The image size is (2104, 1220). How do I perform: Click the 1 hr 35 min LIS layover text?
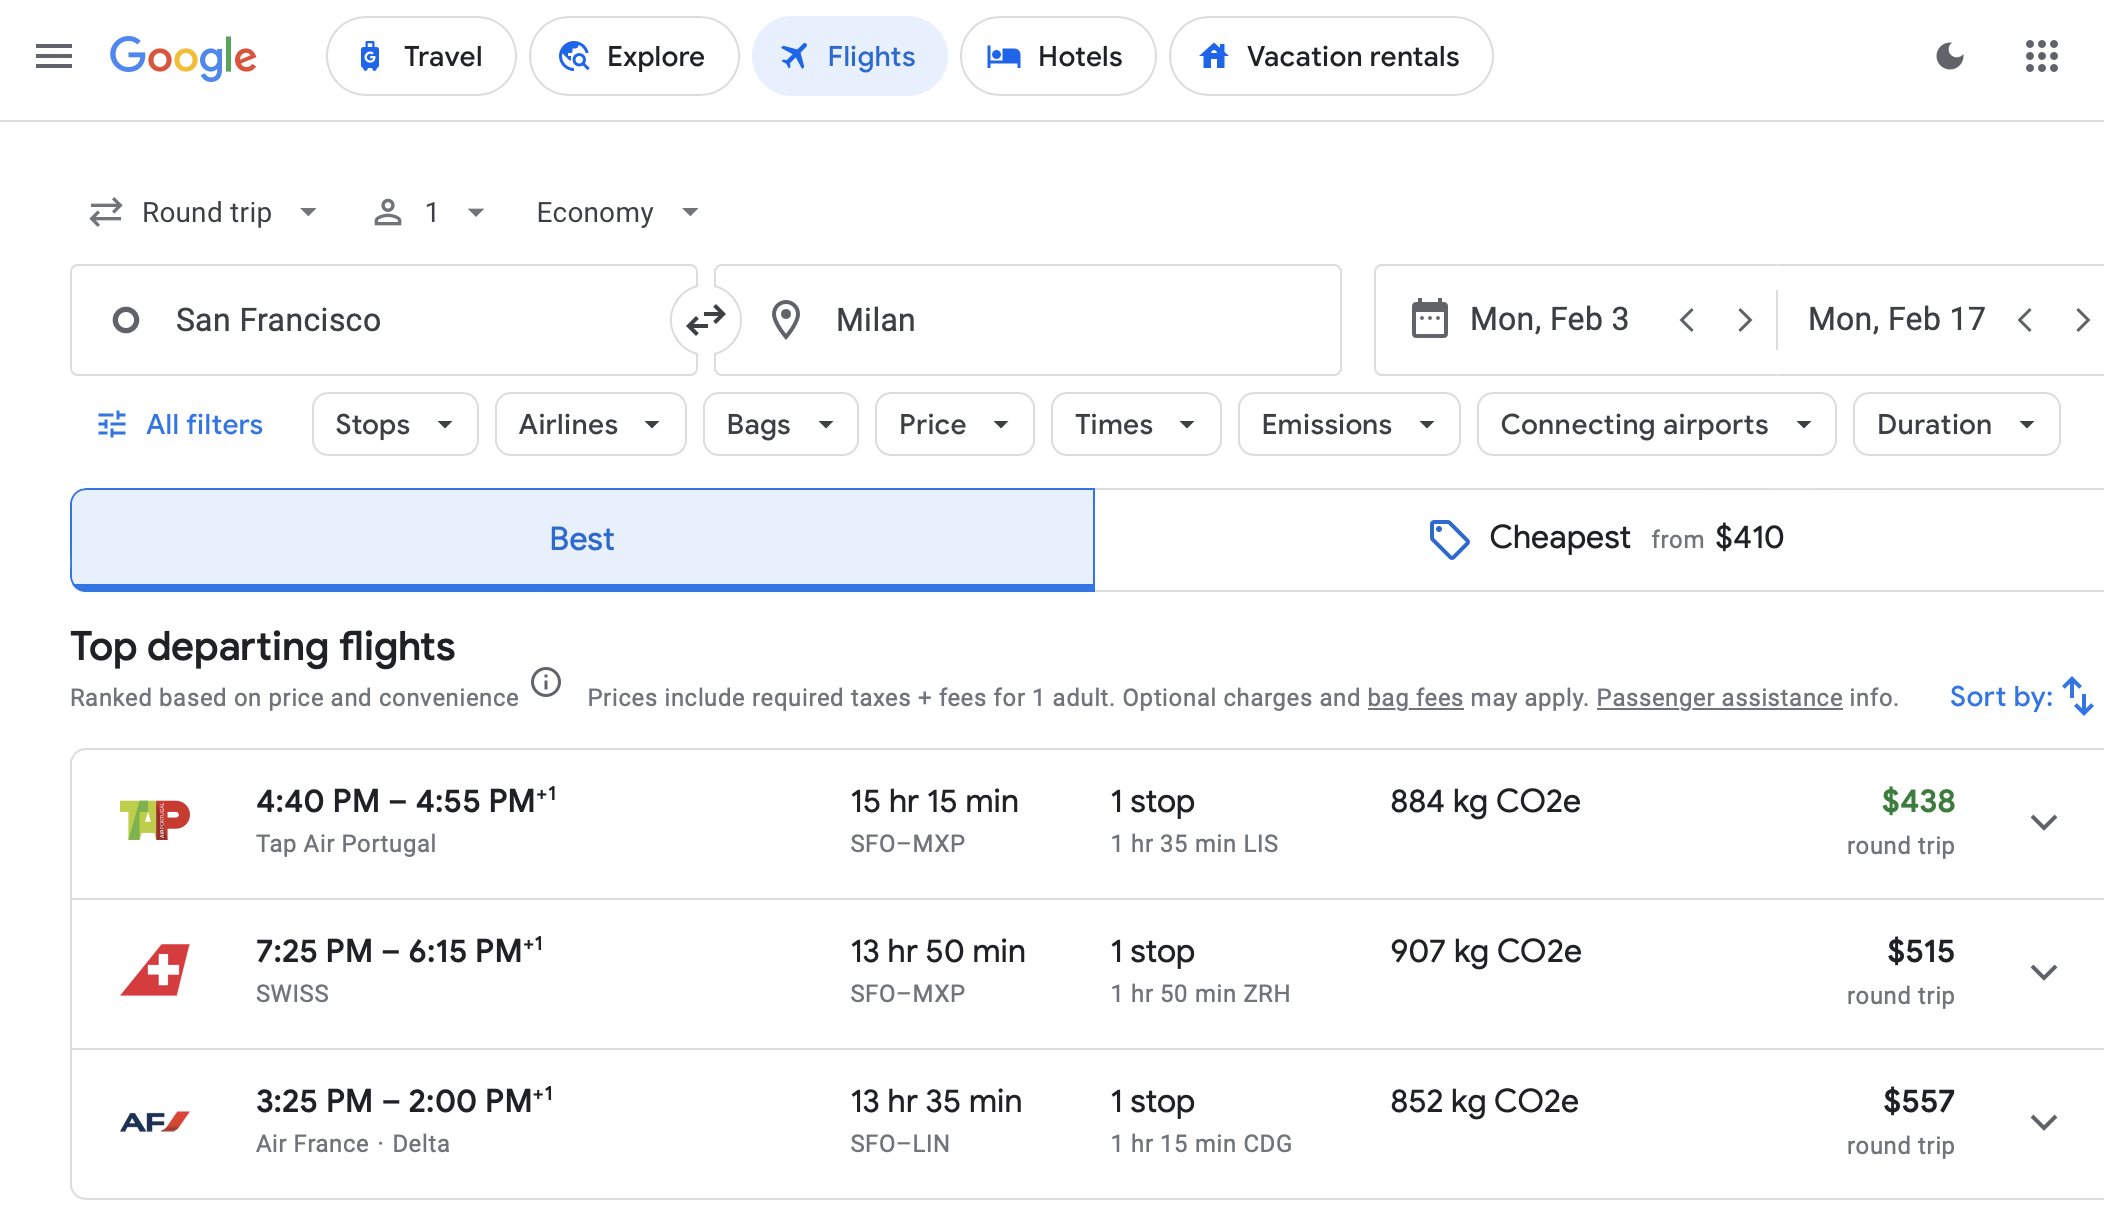[x=1194, y=844]
